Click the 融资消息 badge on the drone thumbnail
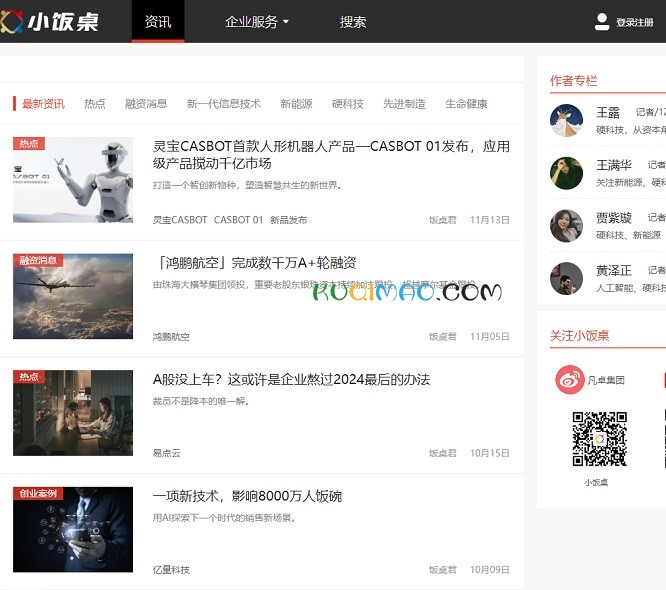This screenshot has height=590, width=666. pos(38,260)
